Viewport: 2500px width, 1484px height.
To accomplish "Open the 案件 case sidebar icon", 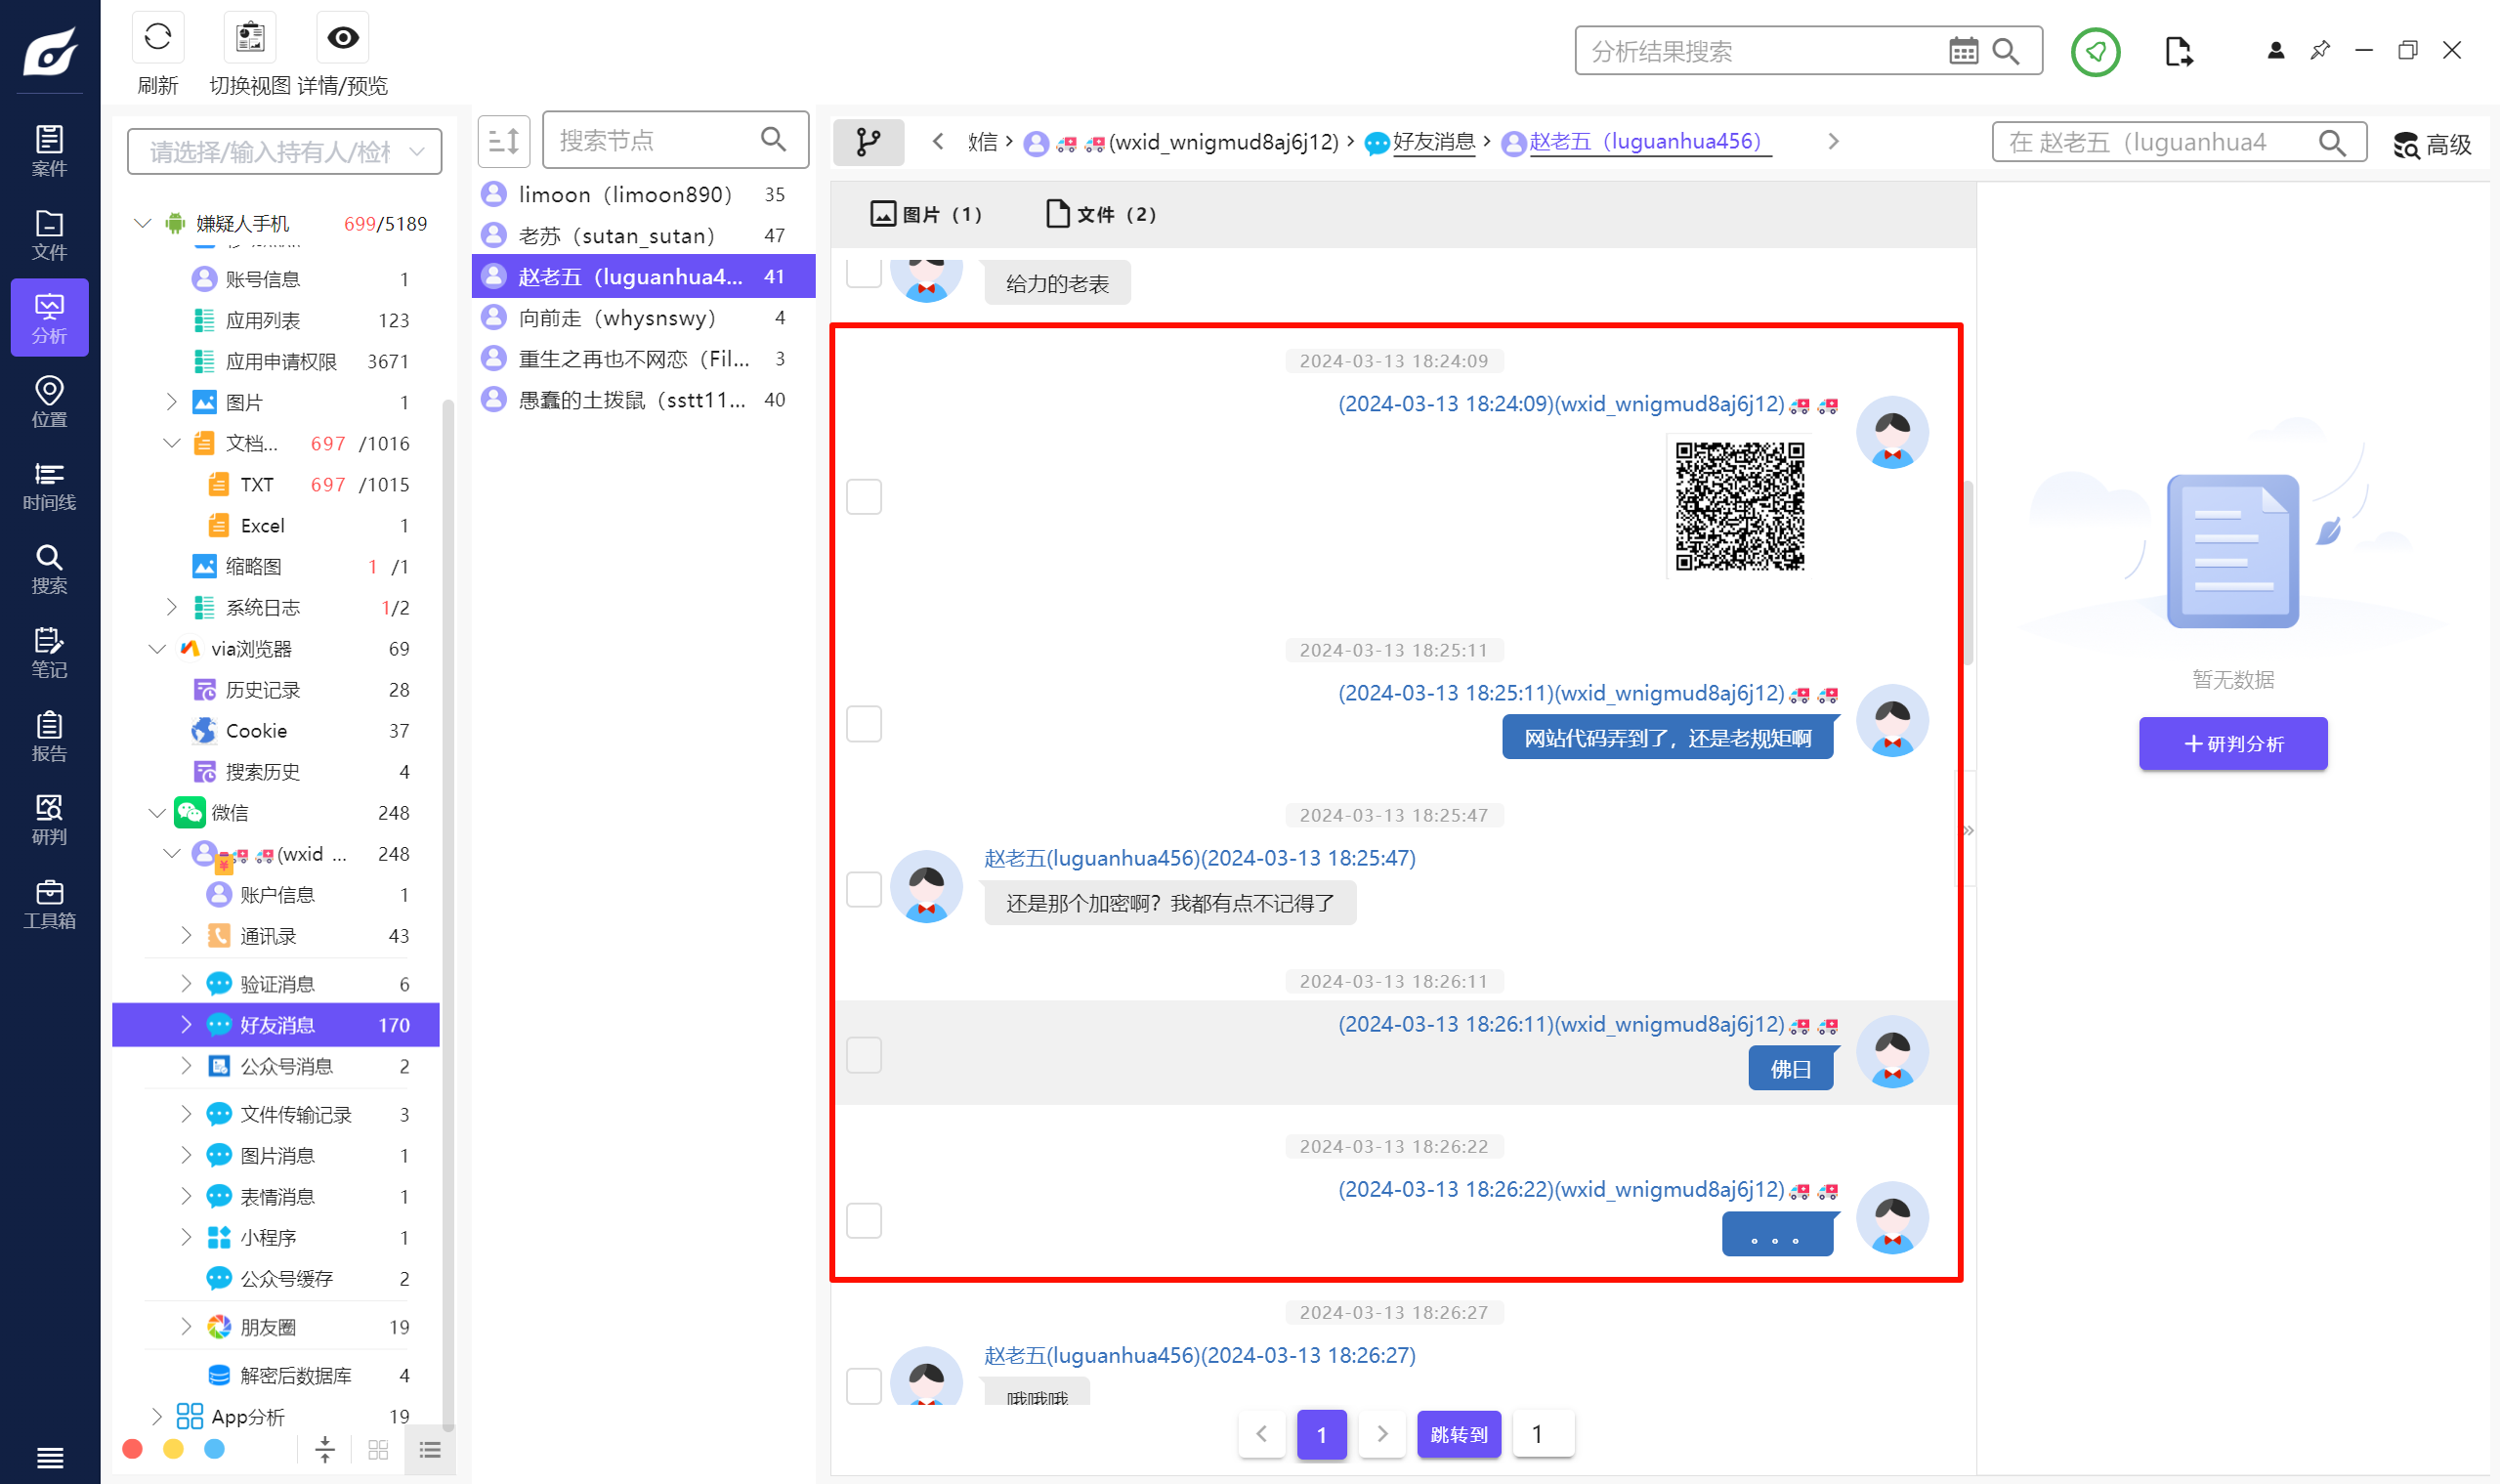I will click(49, 151).
